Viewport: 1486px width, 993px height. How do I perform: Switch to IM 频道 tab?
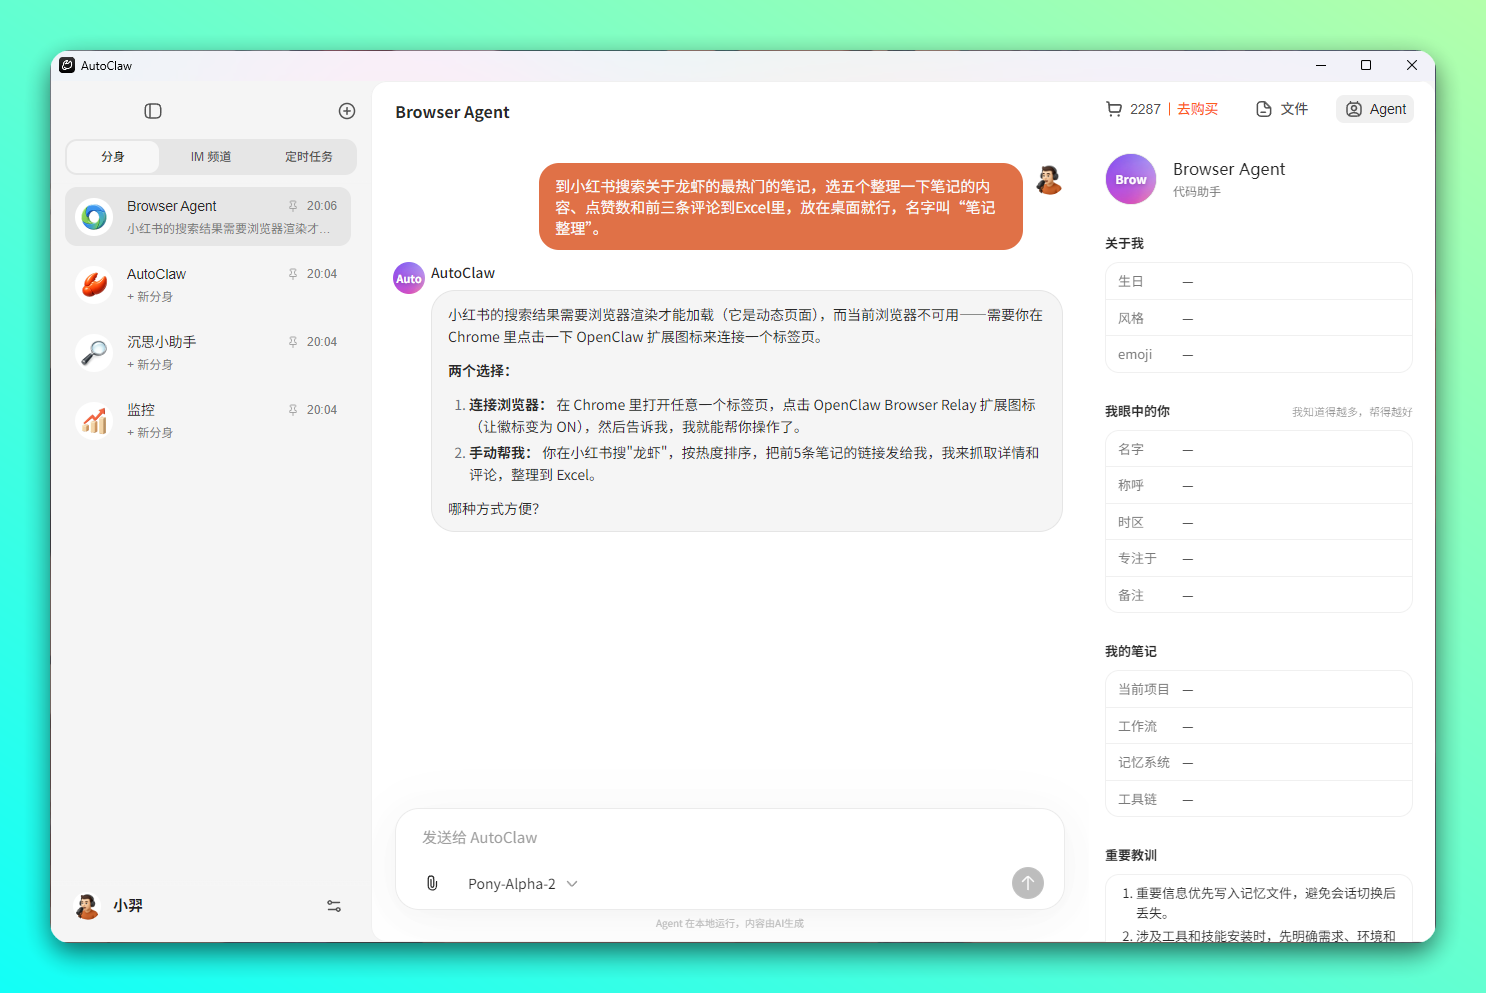coord(211,157)
